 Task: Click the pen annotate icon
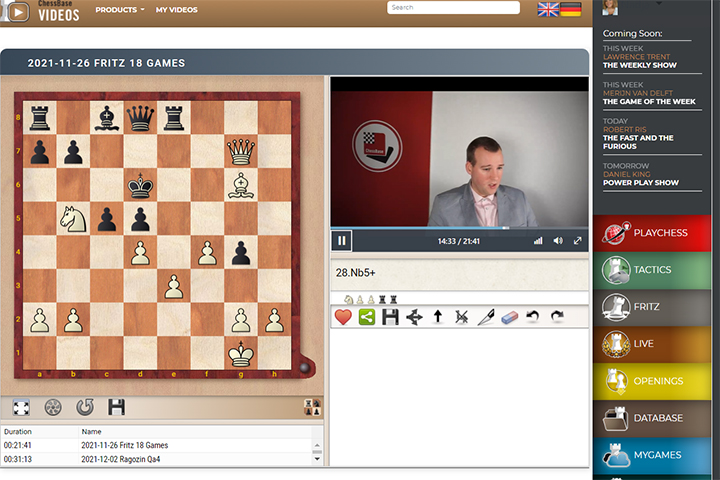click(486, 317)
